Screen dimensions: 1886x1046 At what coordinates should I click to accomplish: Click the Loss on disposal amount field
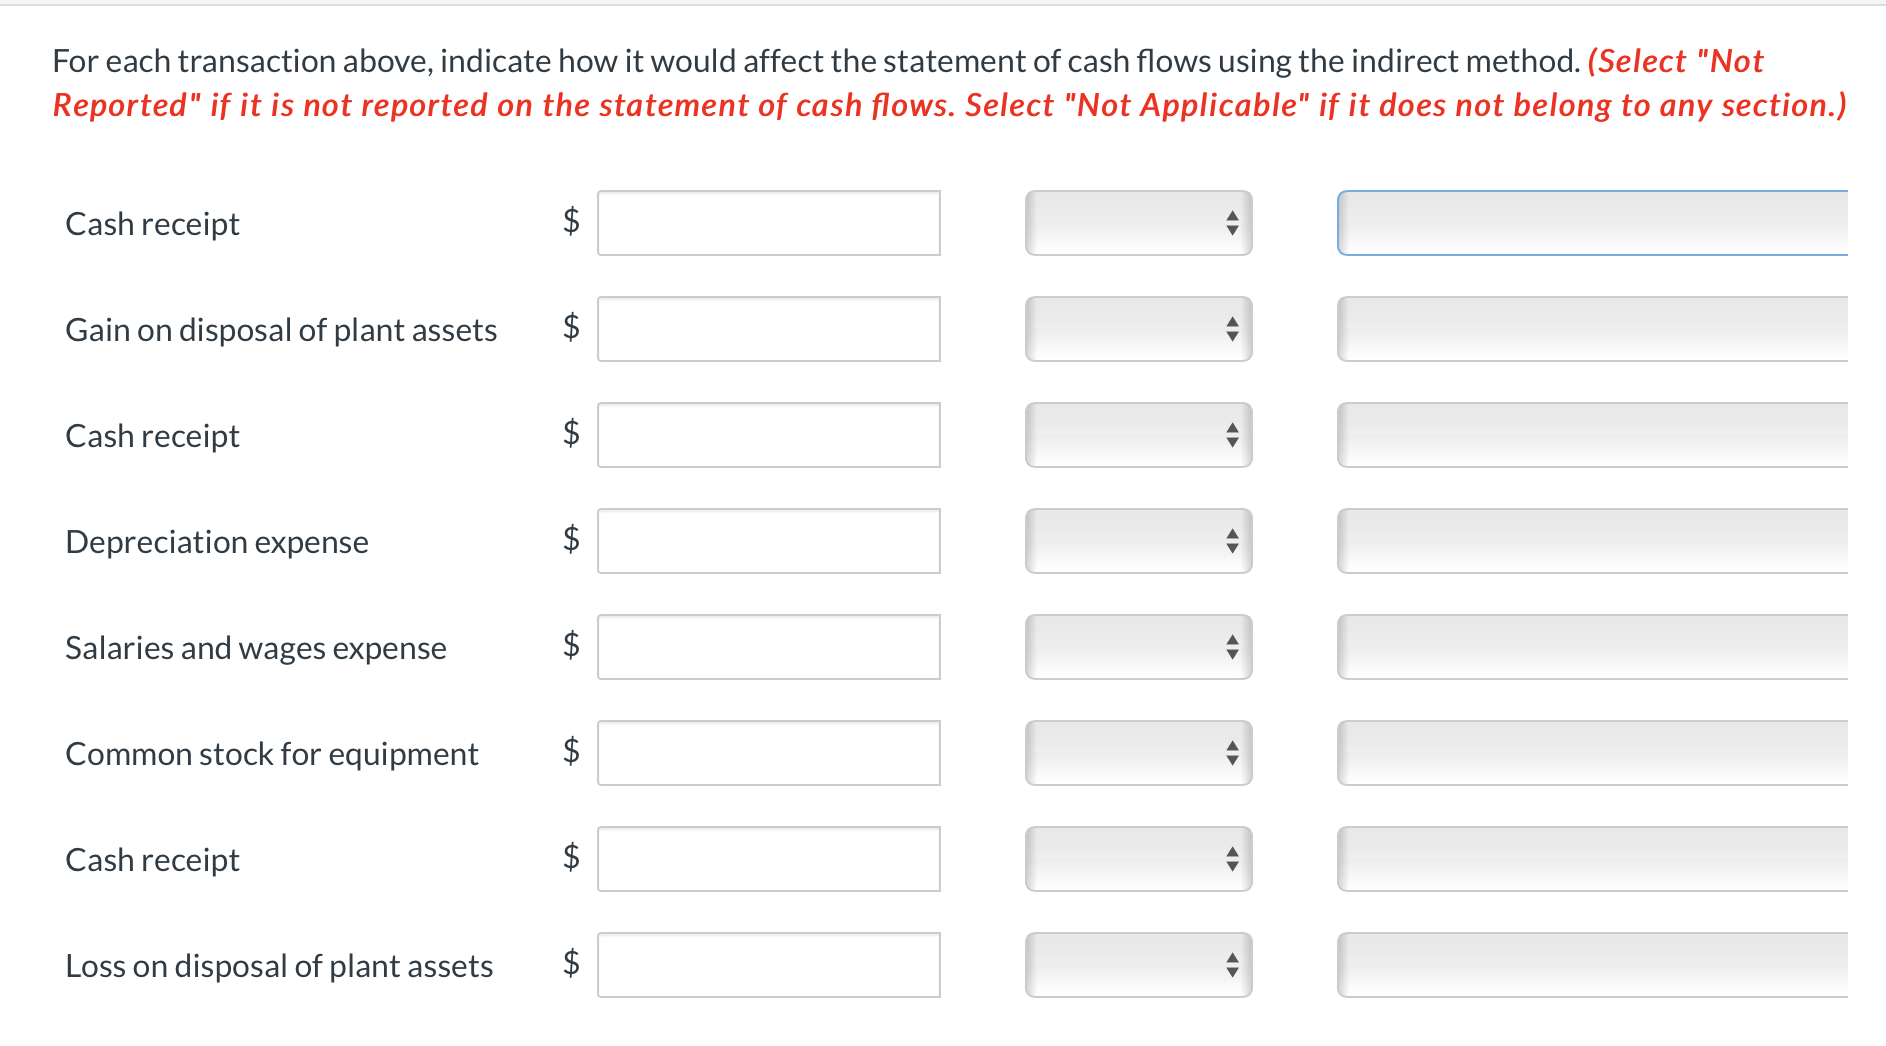768,965
